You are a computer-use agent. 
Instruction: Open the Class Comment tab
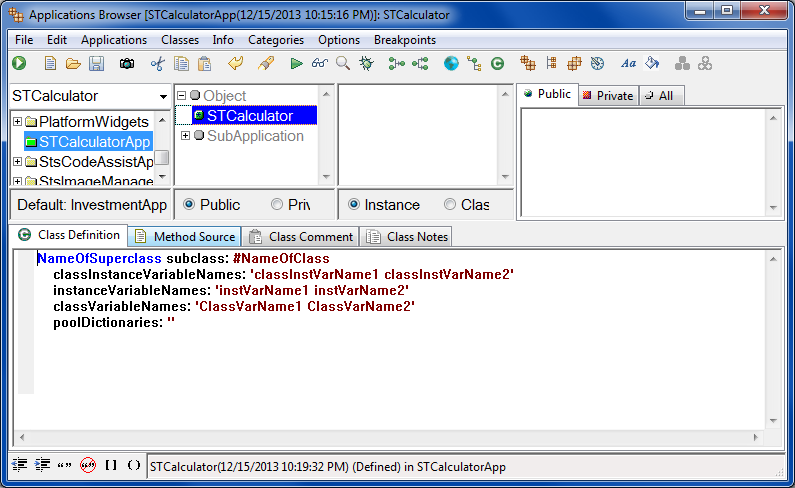(x=301, y=237)
